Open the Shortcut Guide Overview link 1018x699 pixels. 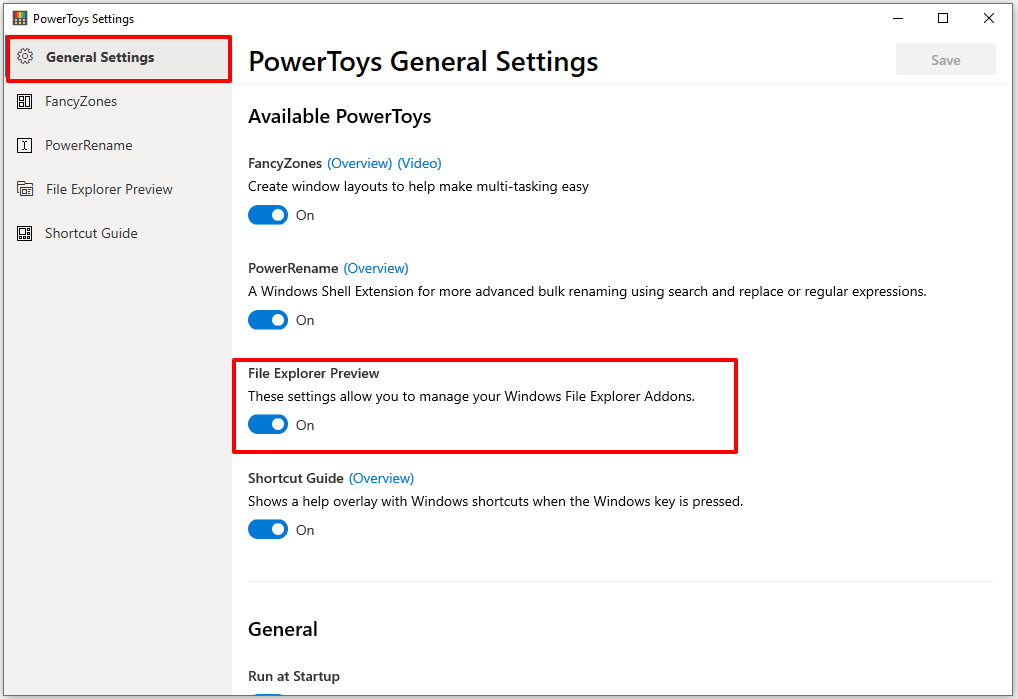click(381, 478)
